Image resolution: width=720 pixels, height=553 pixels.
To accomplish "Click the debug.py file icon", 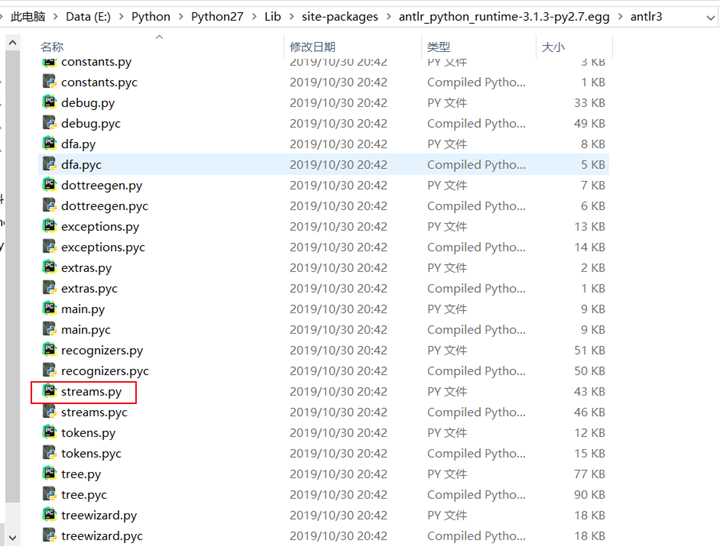I will [49, 102].
